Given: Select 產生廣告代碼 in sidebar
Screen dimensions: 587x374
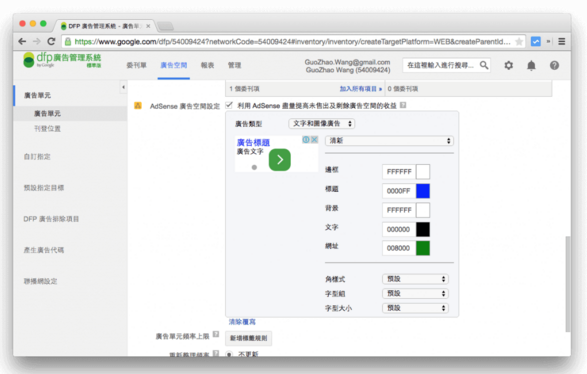Looking at the screenshot, I should (44, 250).
